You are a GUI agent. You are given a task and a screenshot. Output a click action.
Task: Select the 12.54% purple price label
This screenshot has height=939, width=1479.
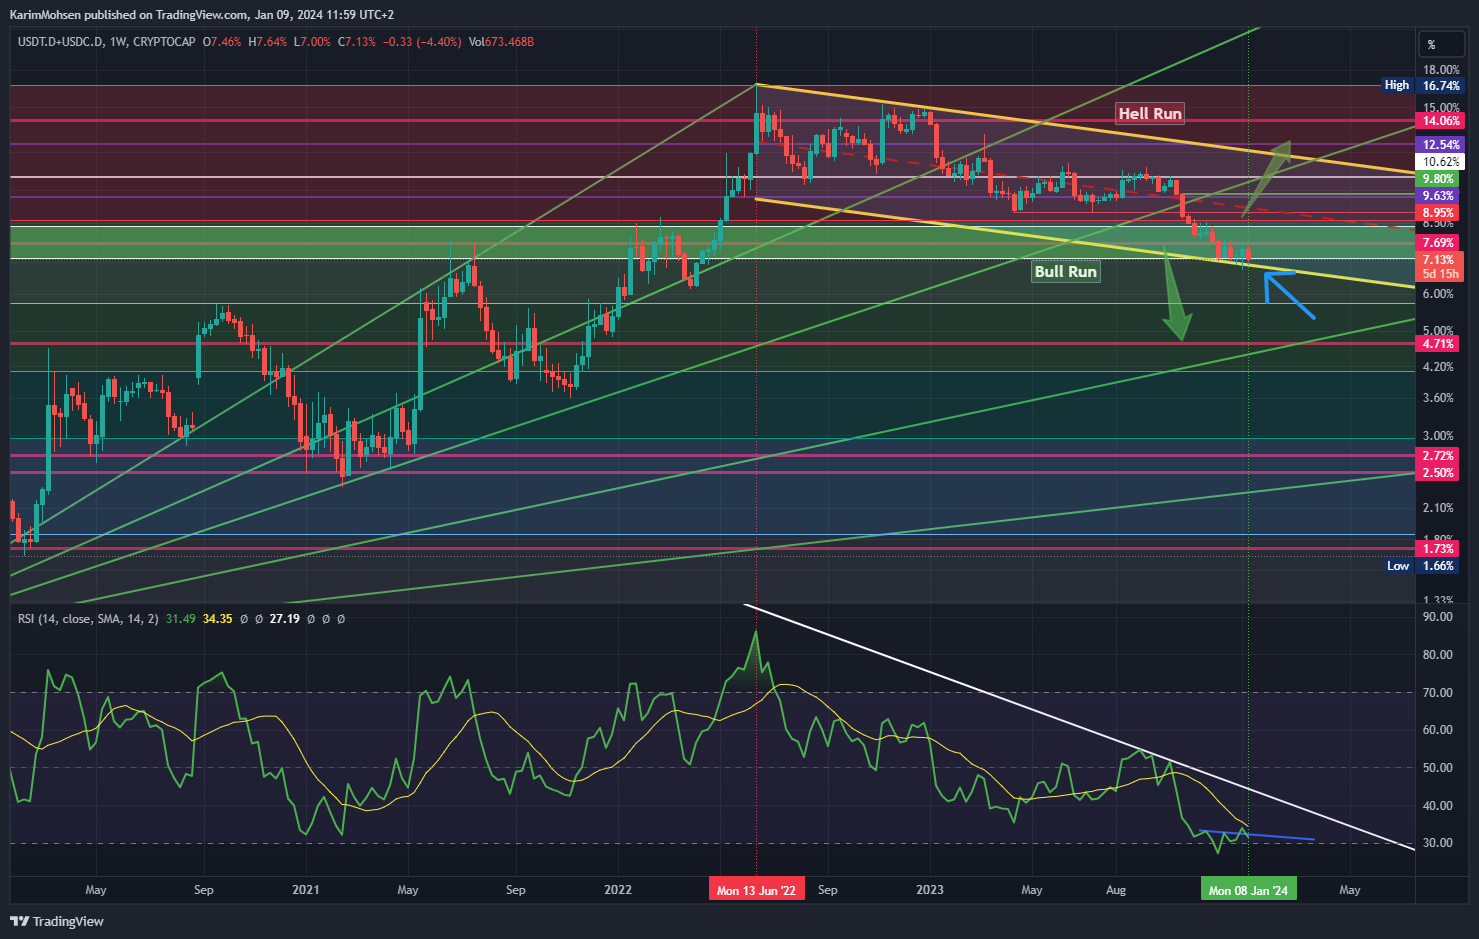pyautogui.click(x=1440, y=145)
